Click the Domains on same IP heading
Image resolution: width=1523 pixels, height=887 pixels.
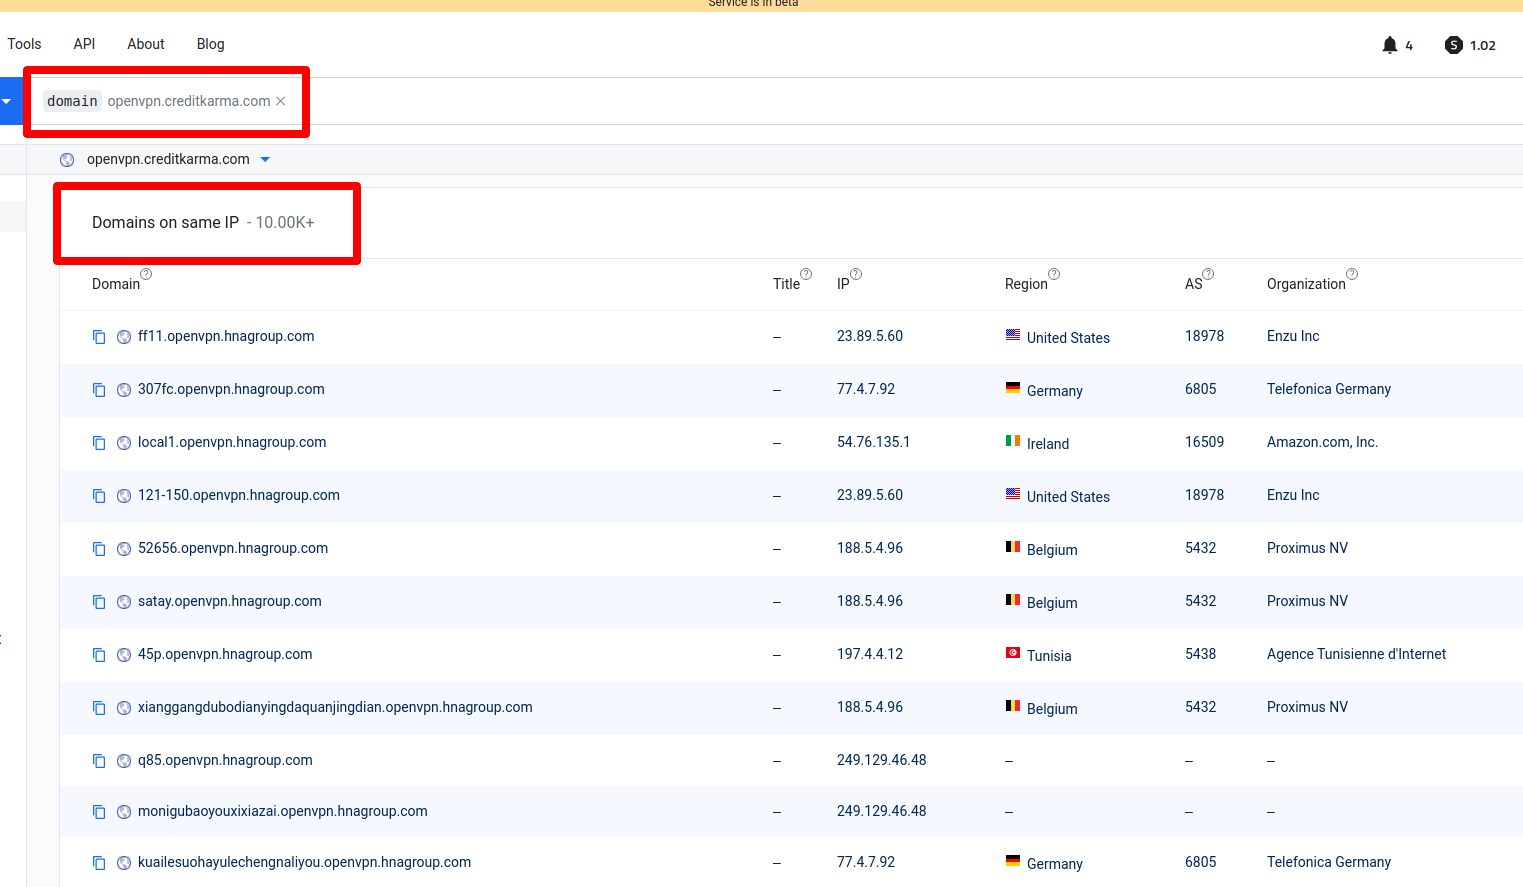165,222
